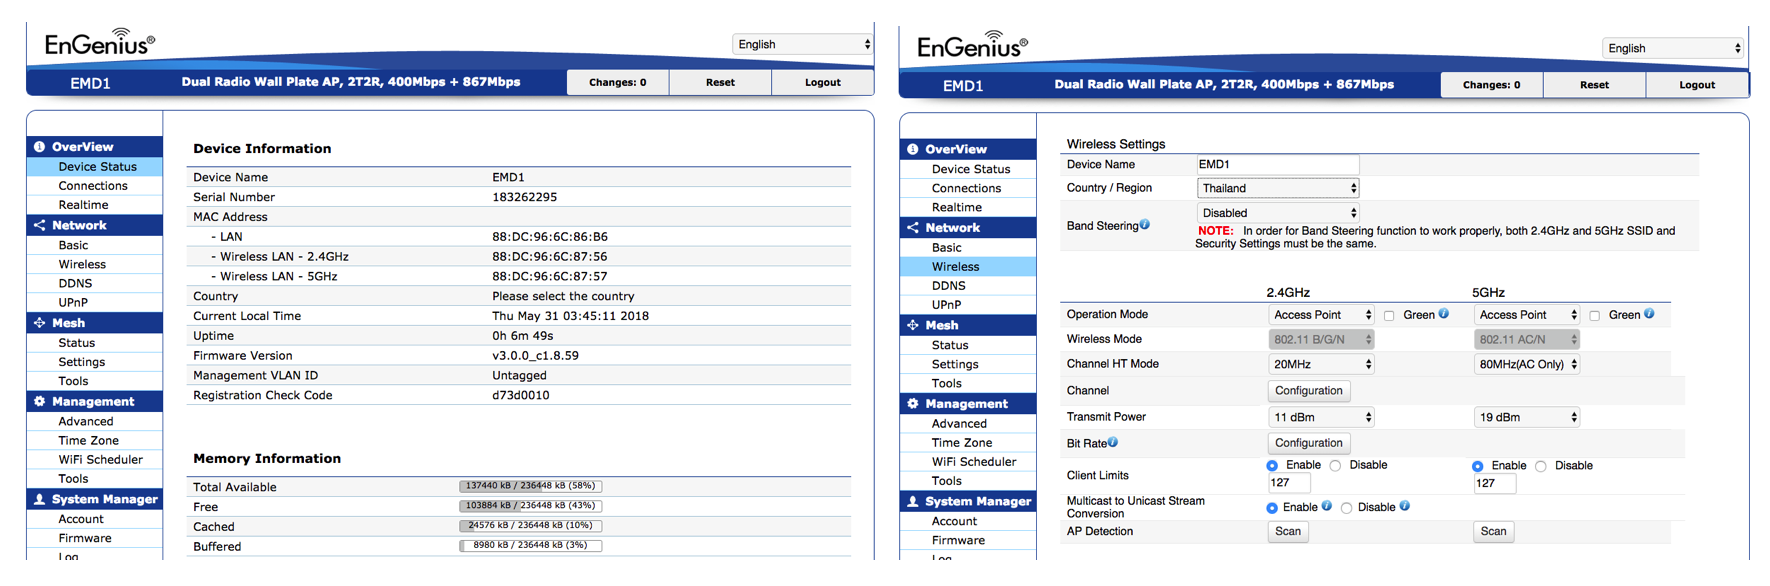Click the Device Name field containing EMD1
This screenshot has width=1770, height=586.
[x=1278, y=165]
